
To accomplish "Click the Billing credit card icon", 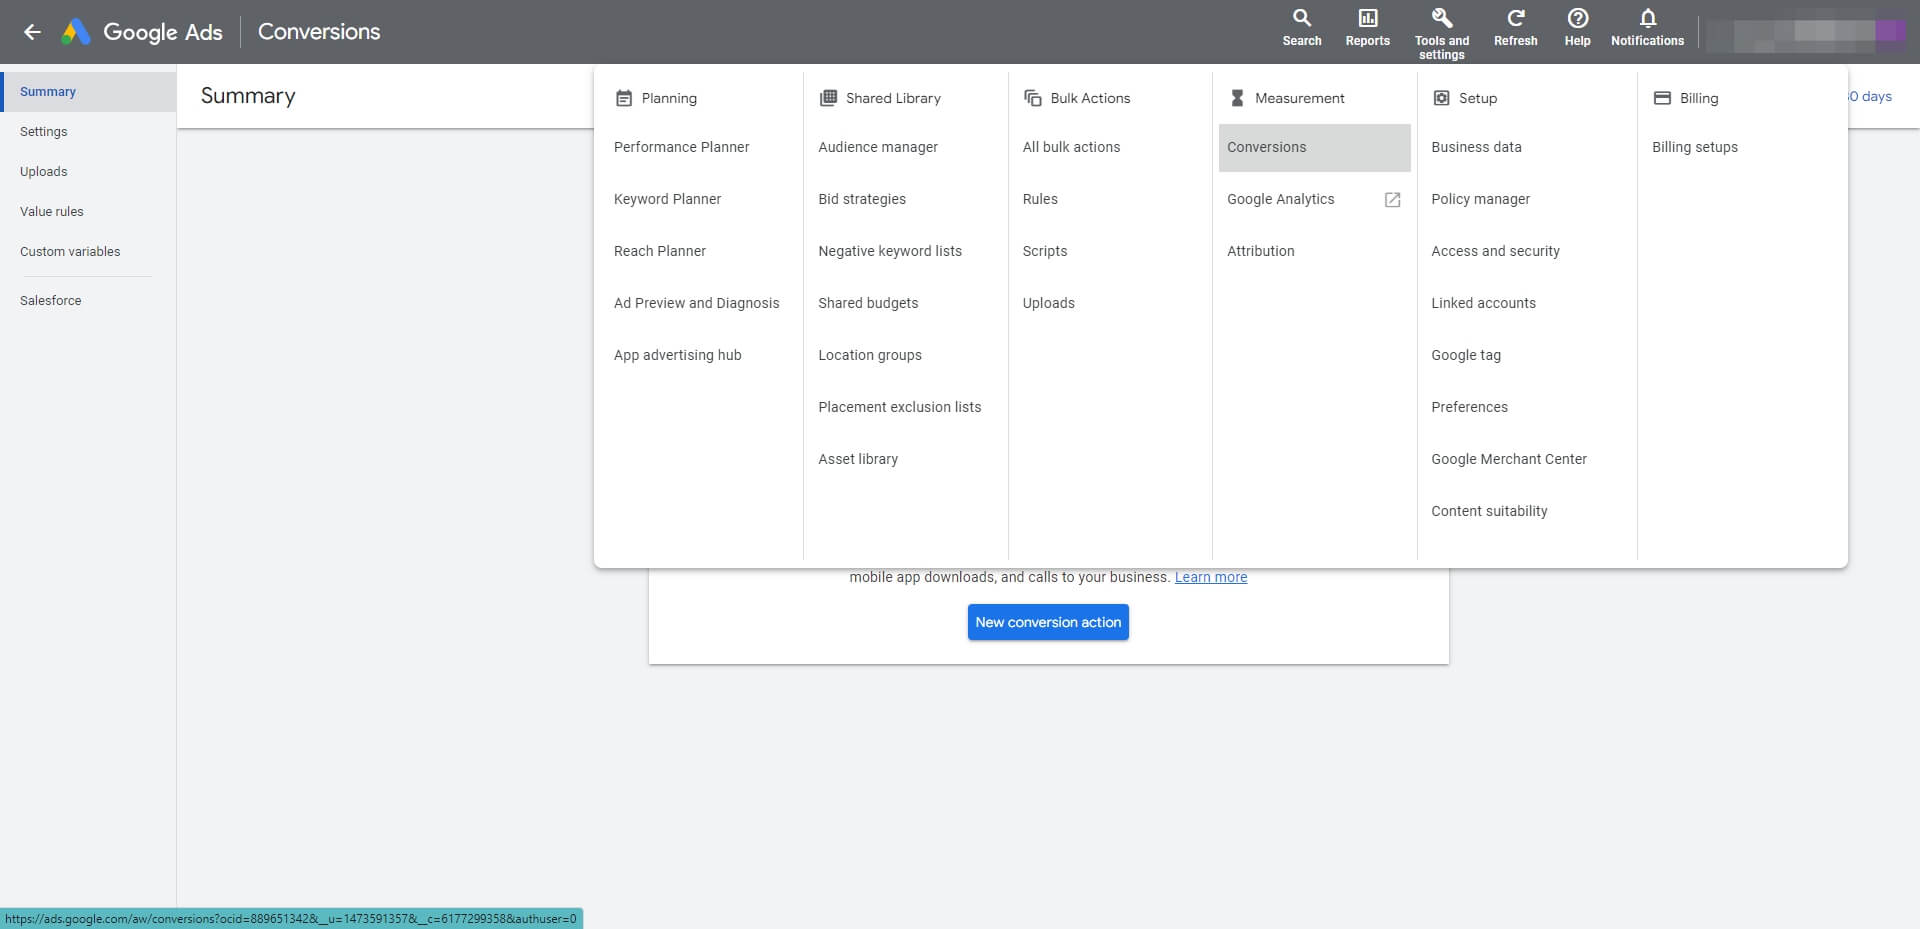I will click(1662, 98).
